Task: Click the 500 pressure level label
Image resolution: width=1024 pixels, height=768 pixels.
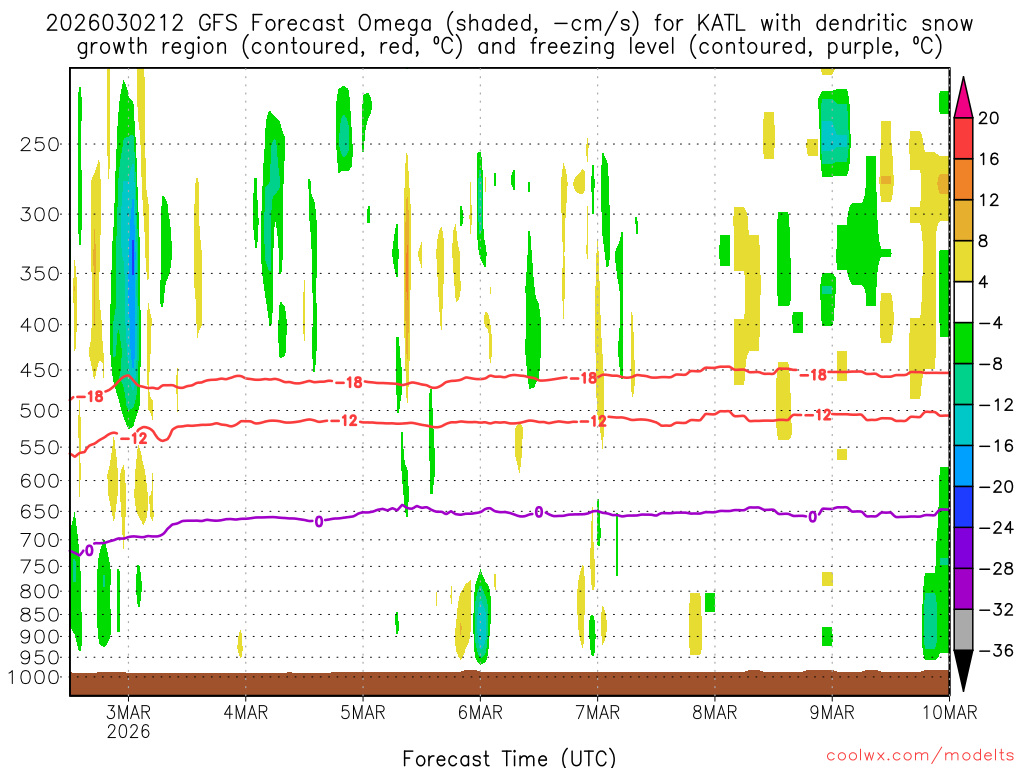Action: 40,411
